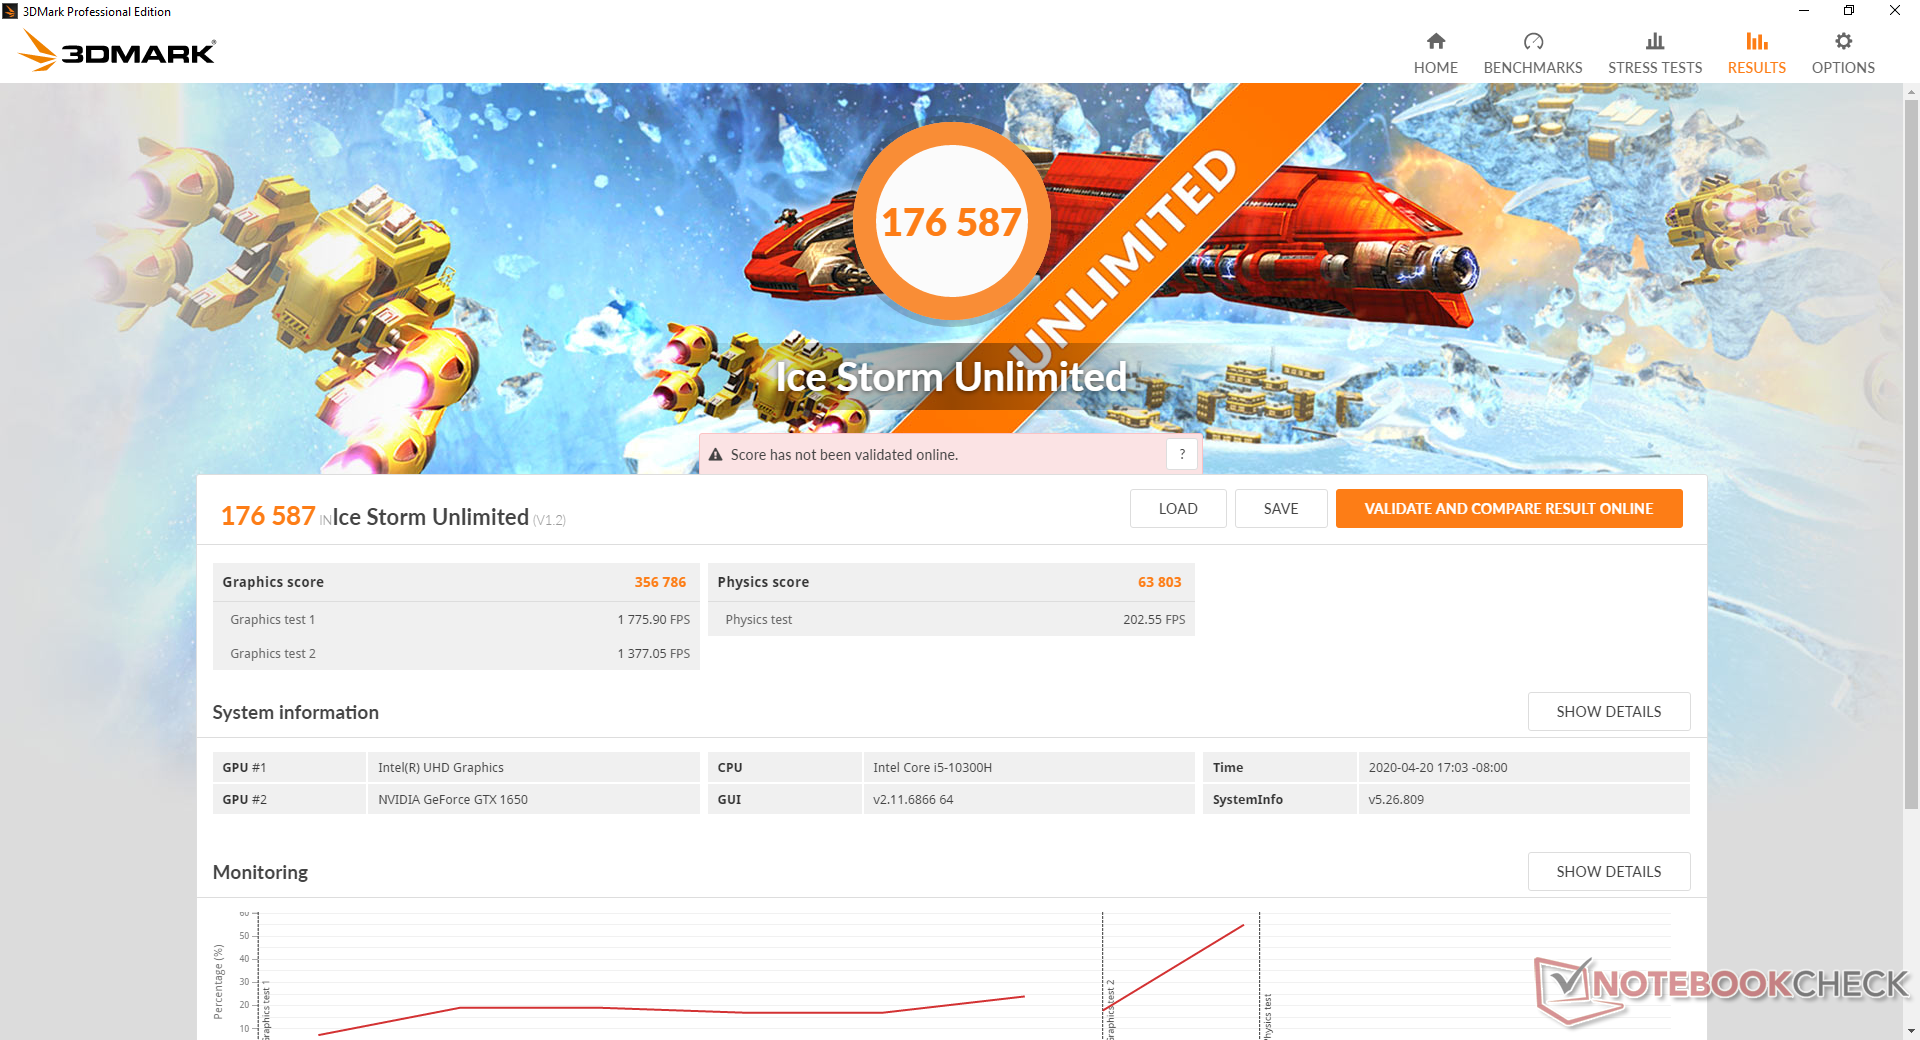The image size is (1920, 1040).
Task: Click 'Score has not been validated online' message
Action: click(x=844, y=455)
